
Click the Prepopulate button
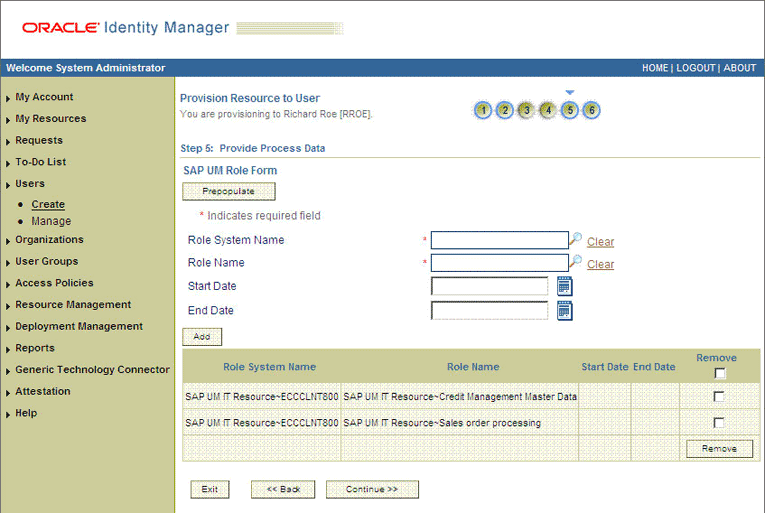[229, 191]
